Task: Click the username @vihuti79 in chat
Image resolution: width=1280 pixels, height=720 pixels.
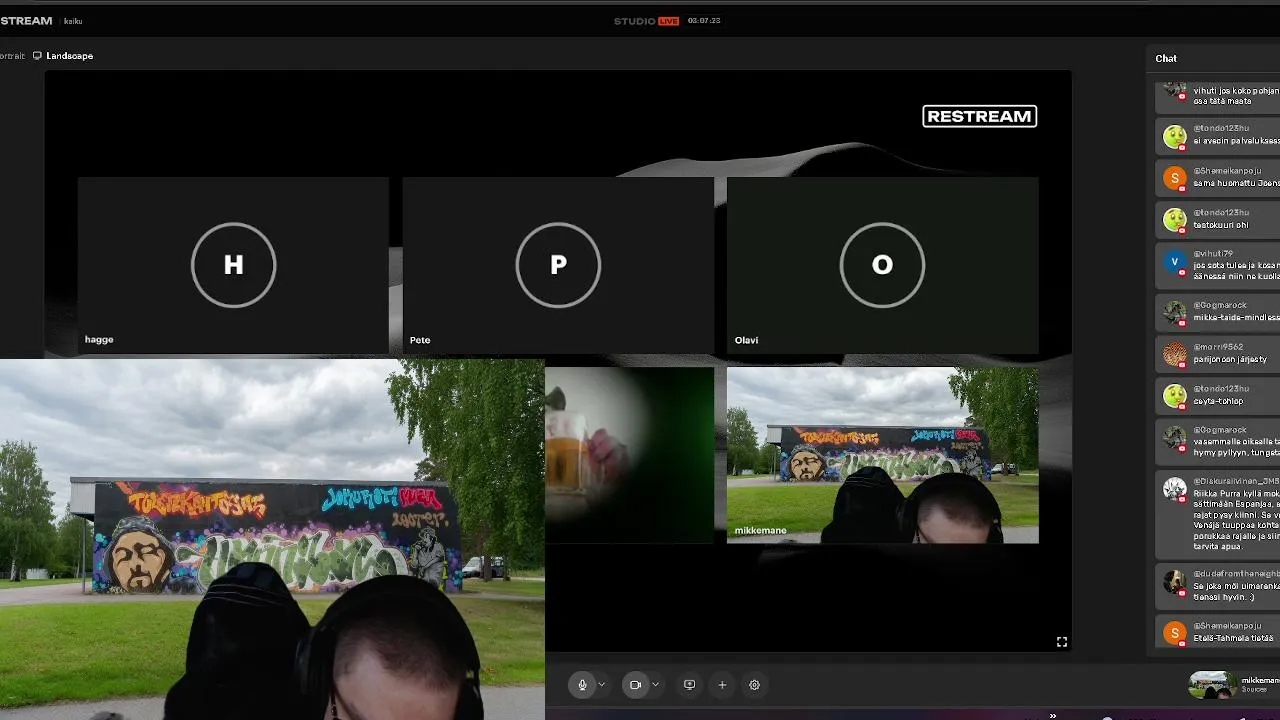Action: [1213, 254]
